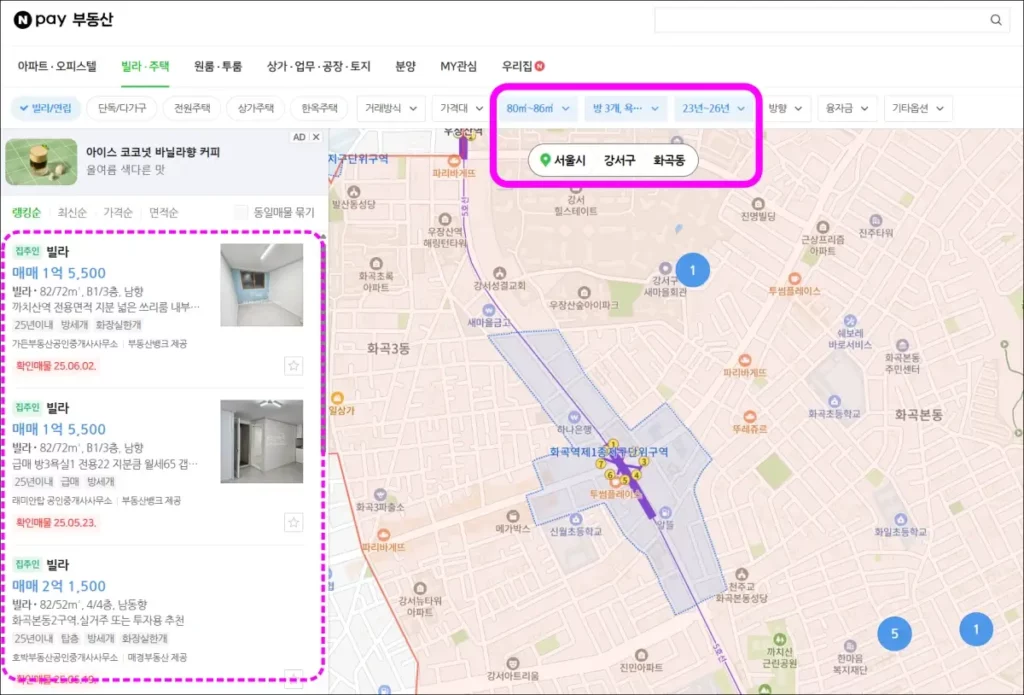This screenshot has height=695, width=1024.
Task: Click the 급매 tag on second listing
Action: 69,481
